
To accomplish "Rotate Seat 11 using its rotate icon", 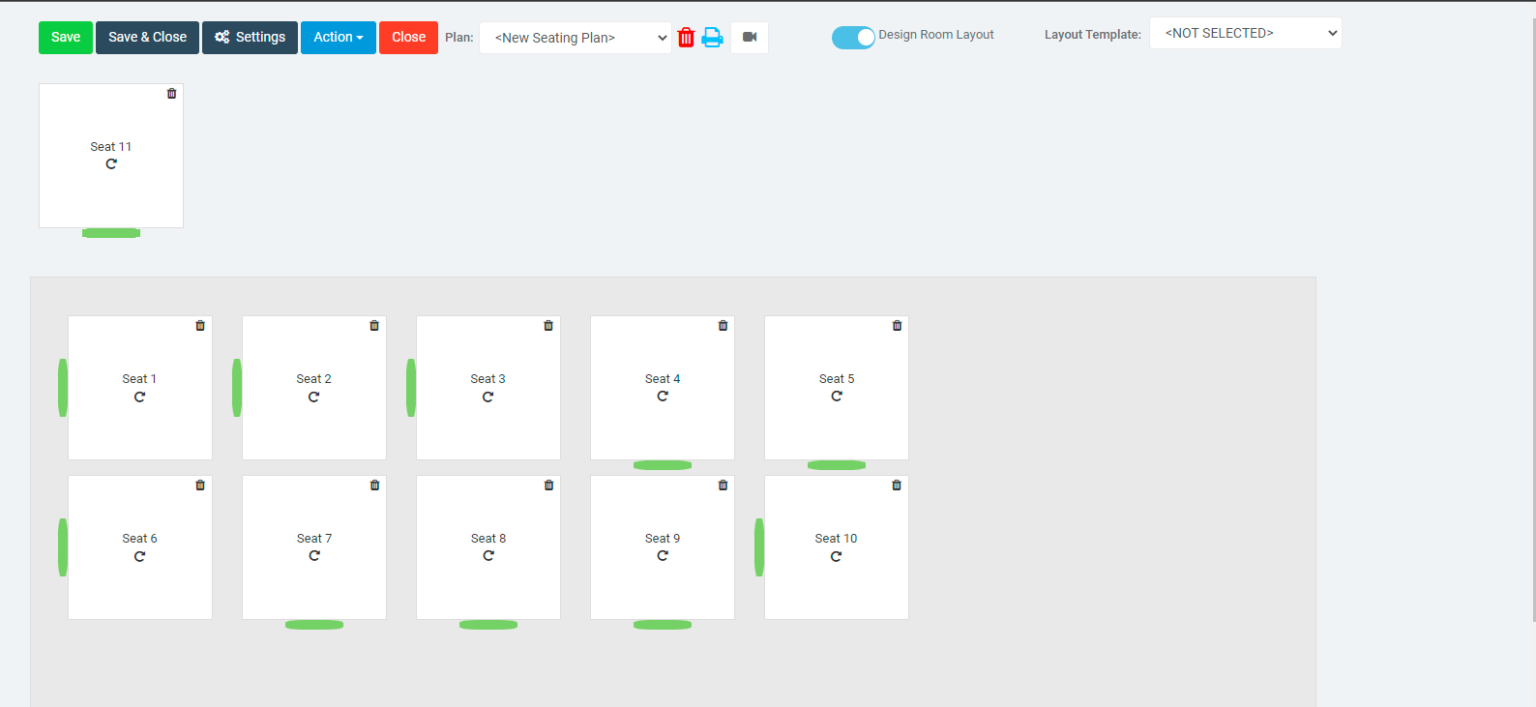I will click(x=110, y=163).
